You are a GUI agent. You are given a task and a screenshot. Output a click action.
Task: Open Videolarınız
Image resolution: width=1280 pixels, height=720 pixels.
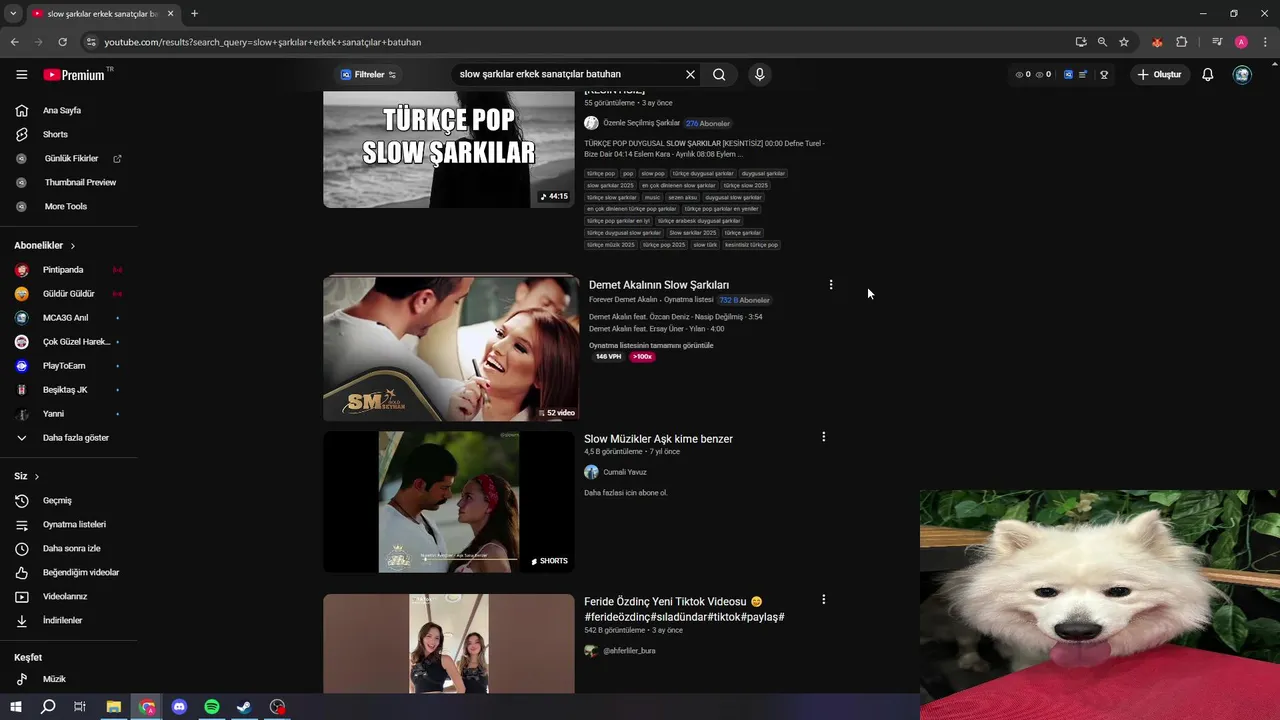coord(65,597)
